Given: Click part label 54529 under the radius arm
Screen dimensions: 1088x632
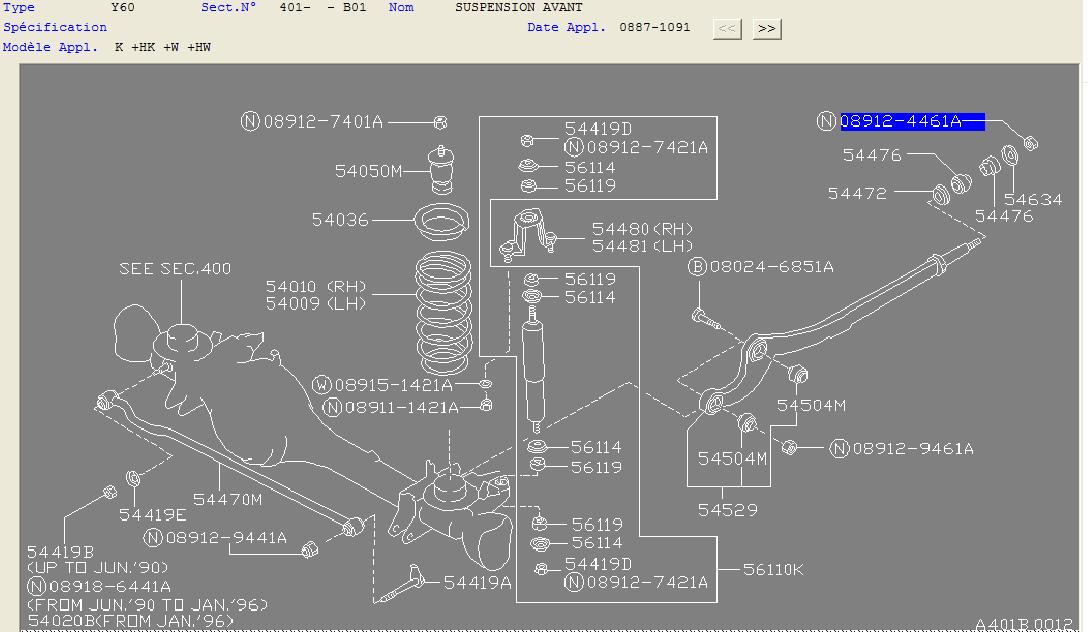Looking at the screenshot, I should click(x=727, y=510).
